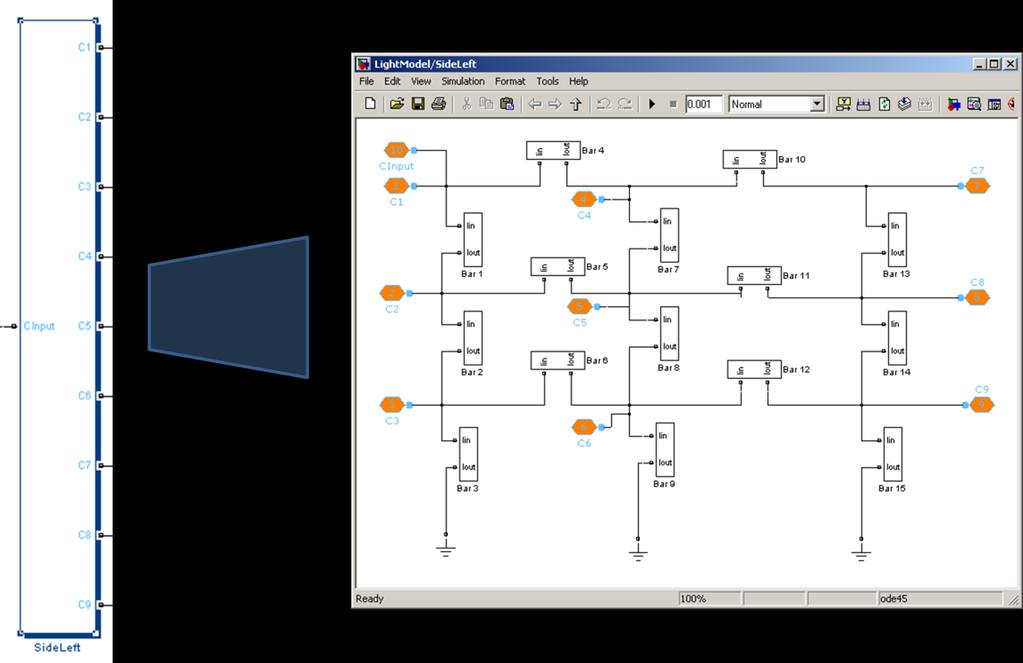Image resolution: width=1023 pixels, height=663 pixels.
Task: Open the View menu
Action: [421, 81]
